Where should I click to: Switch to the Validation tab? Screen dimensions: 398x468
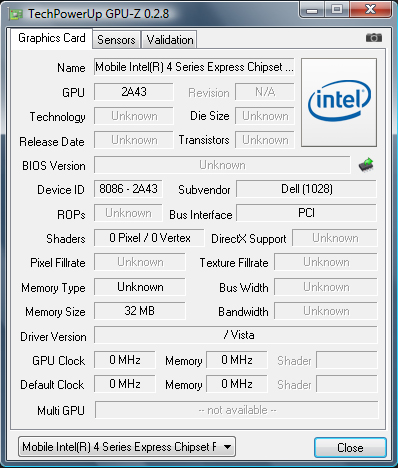[170, 40]
